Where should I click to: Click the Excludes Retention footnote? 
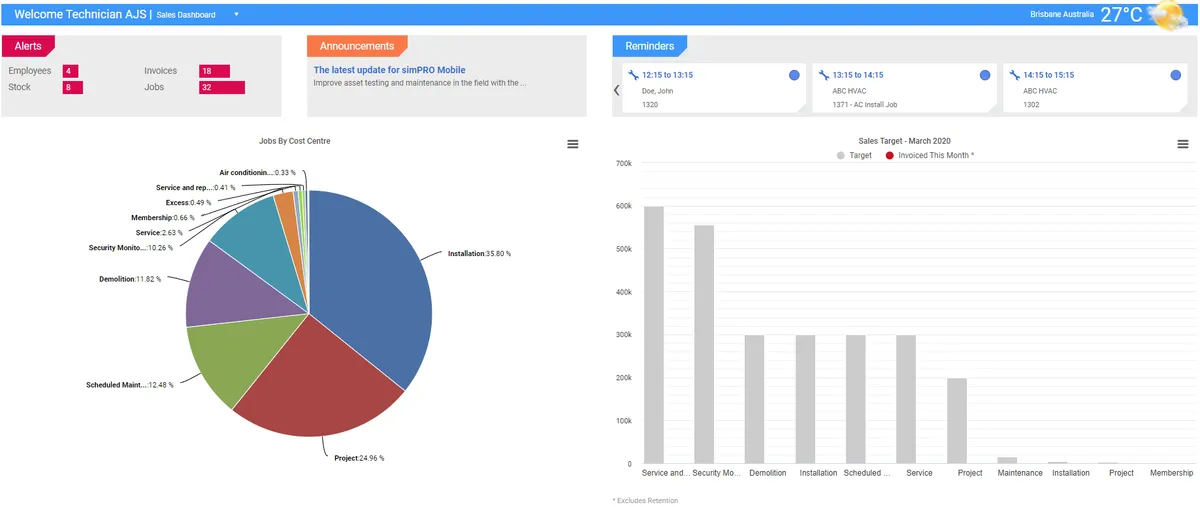[x=645, y=500]
